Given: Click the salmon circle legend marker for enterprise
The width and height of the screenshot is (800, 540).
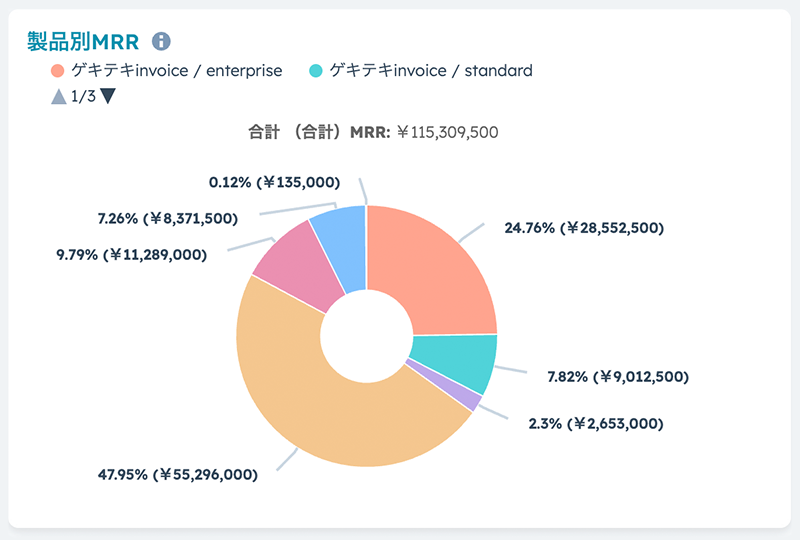Looking at the screenshot, I should coord(58,71).
